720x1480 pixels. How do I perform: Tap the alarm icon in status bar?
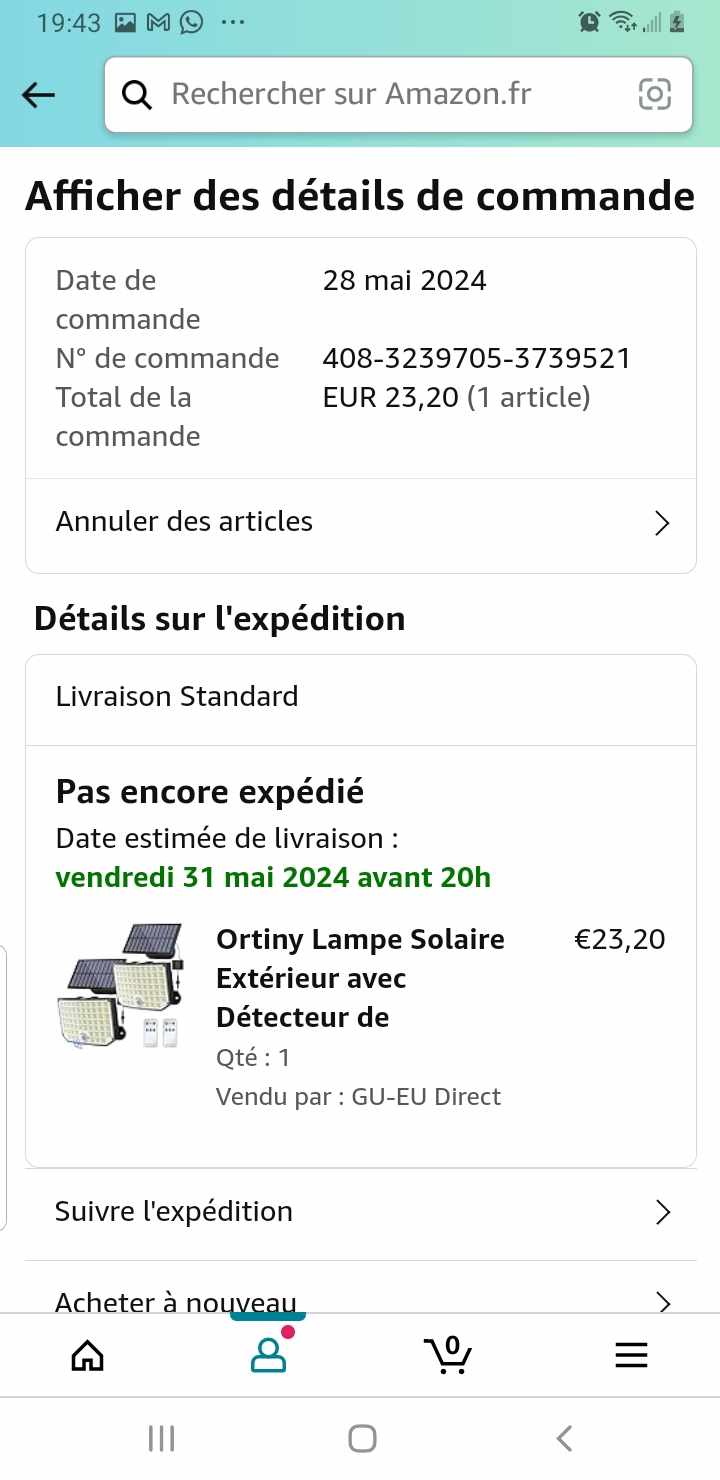(589, 21)
